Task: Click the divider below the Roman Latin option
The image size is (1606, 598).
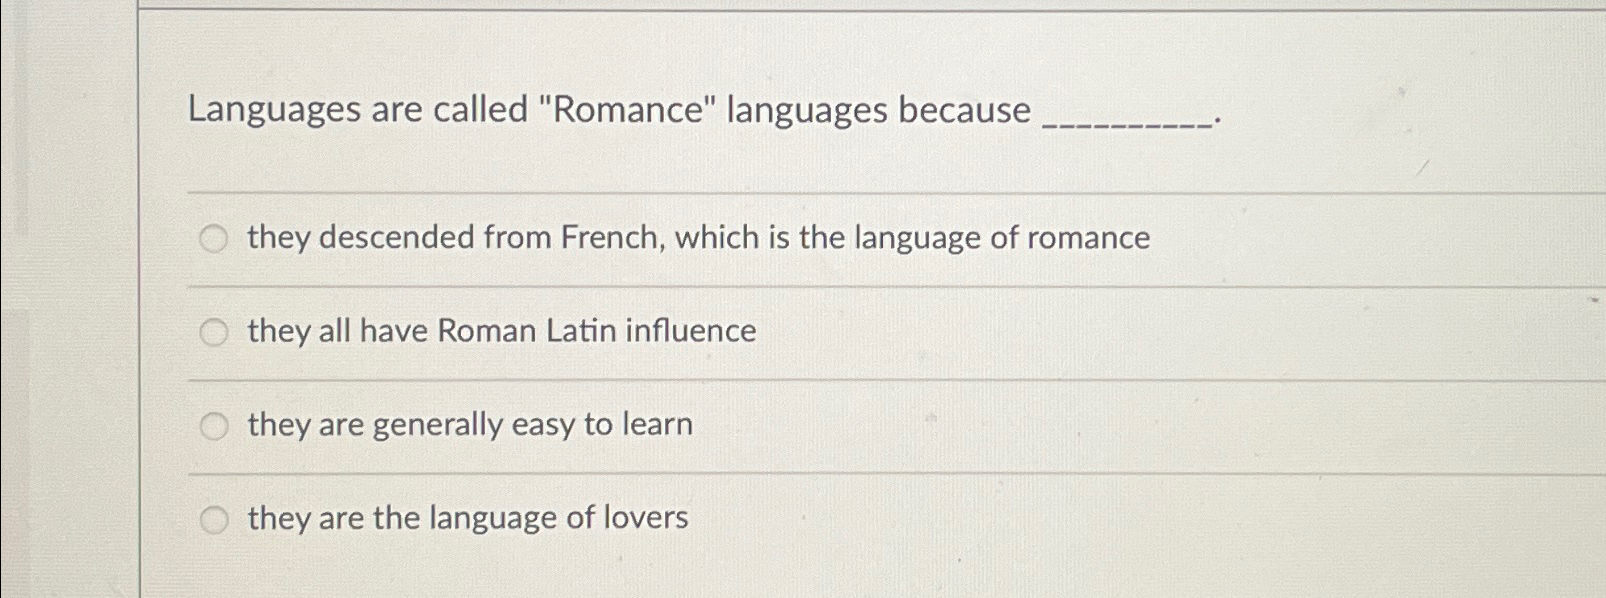Action: click(x=800, y=379)
